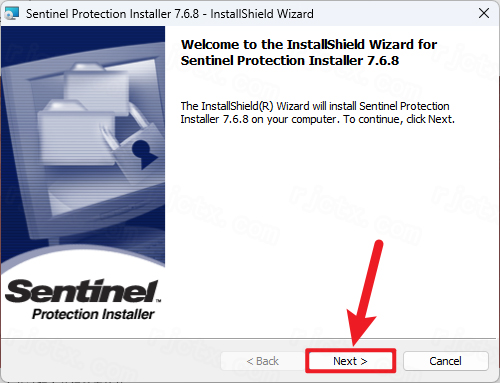Click the Sentinel logo wordmark
Screen dimensions: 500x383
[81, 291]
